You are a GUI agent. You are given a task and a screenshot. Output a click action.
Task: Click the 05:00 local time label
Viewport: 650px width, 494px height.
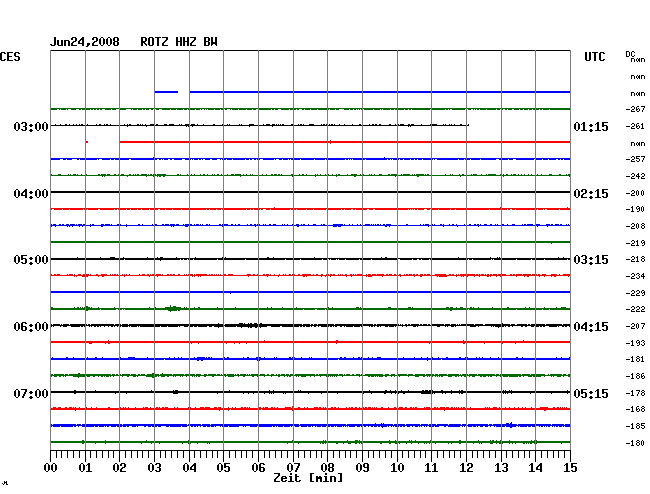point(31,260)
